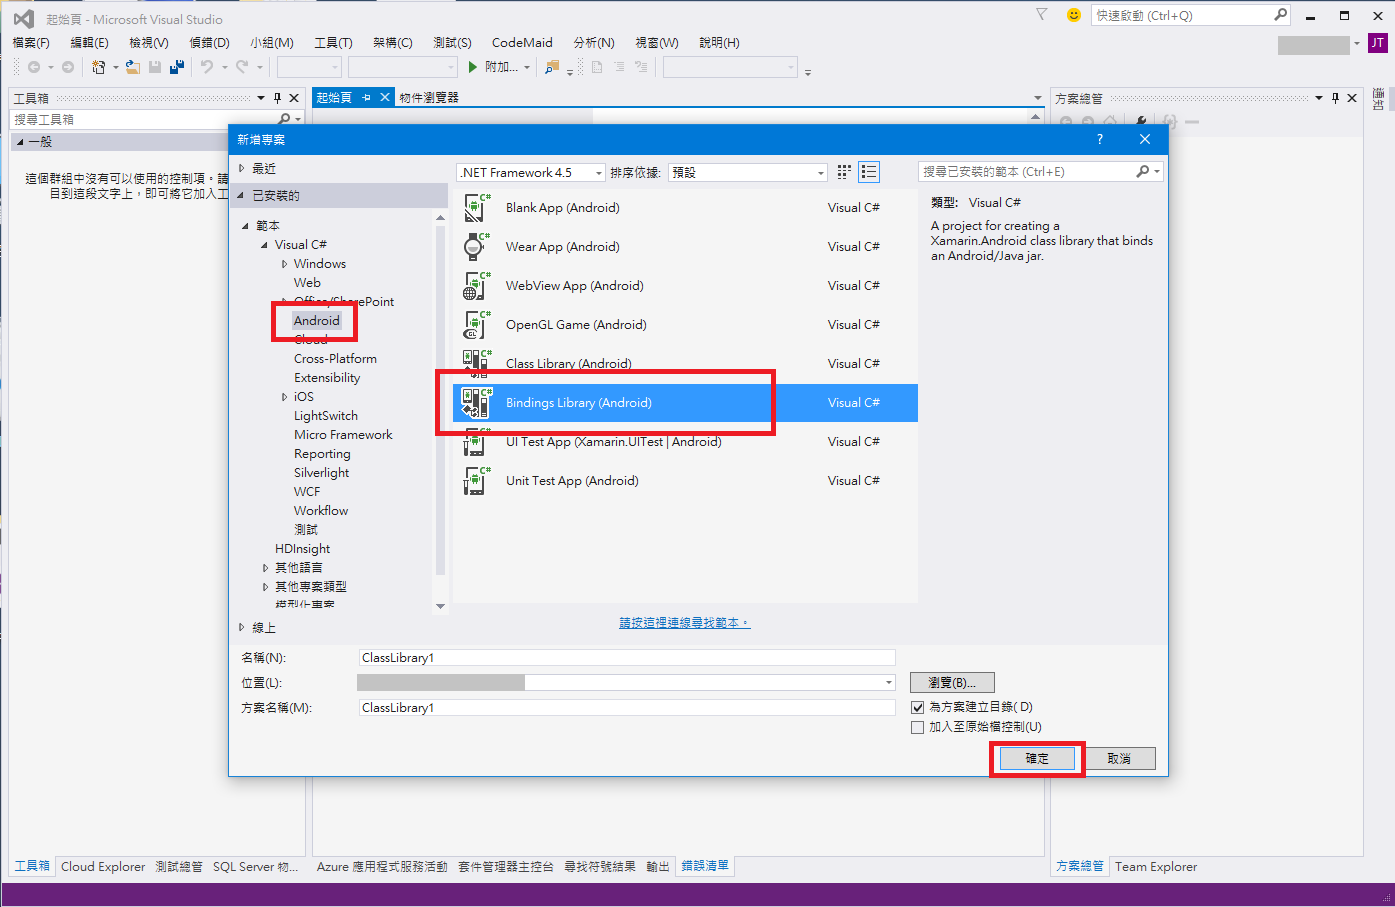This screenshot has height=907, width=1395.
Task: Click the green Start debugging arrow
Action: click(473, 67)
